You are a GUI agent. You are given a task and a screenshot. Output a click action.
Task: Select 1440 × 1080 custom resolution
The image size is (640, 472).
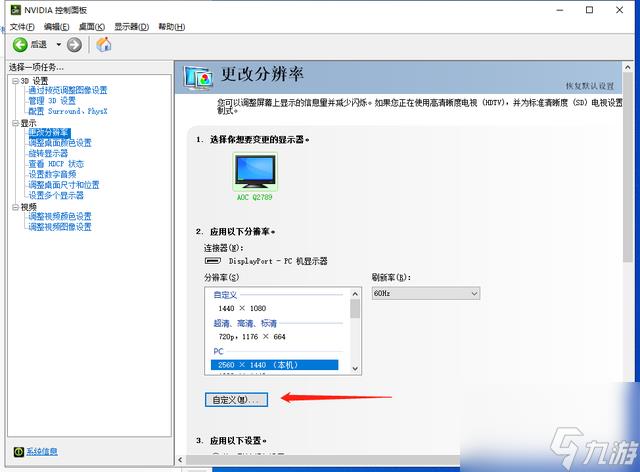point(242,308)
